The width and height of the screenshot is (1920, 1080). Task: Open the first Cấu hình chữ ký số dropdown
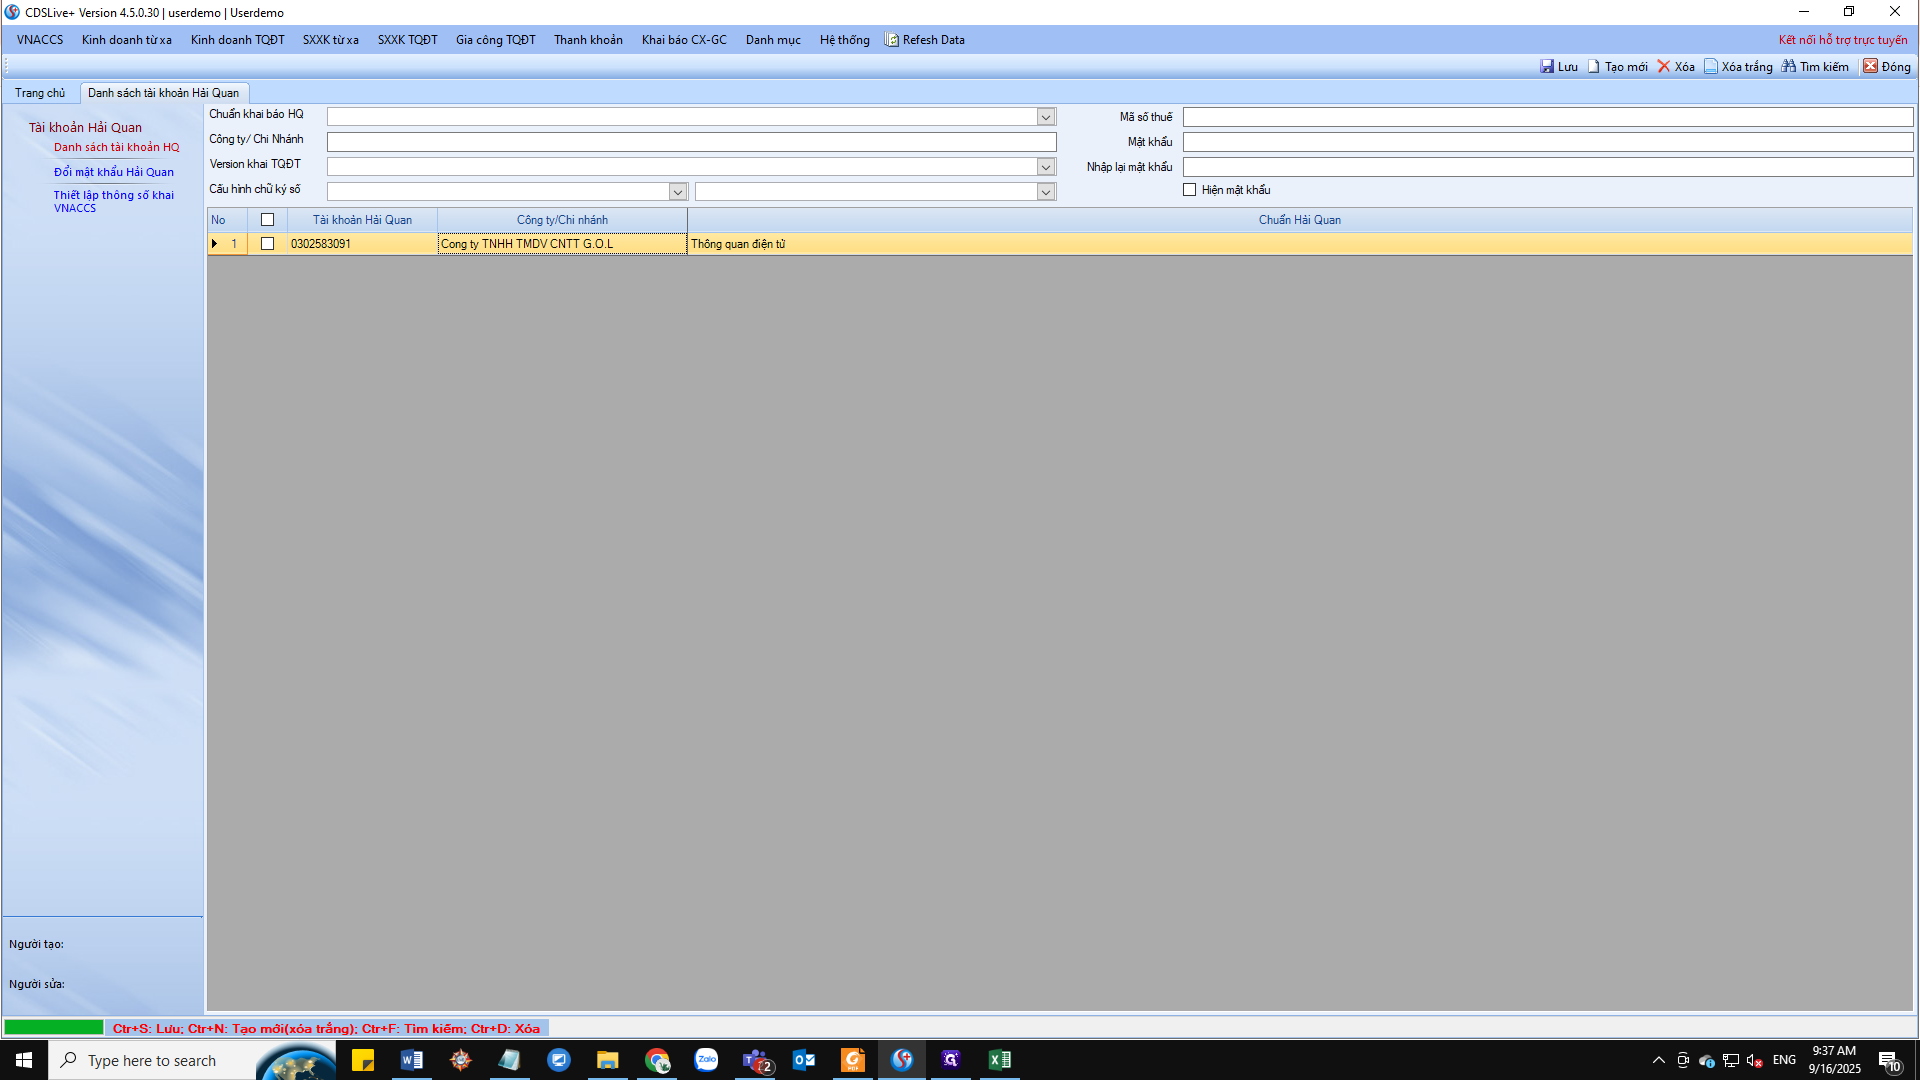678,192
